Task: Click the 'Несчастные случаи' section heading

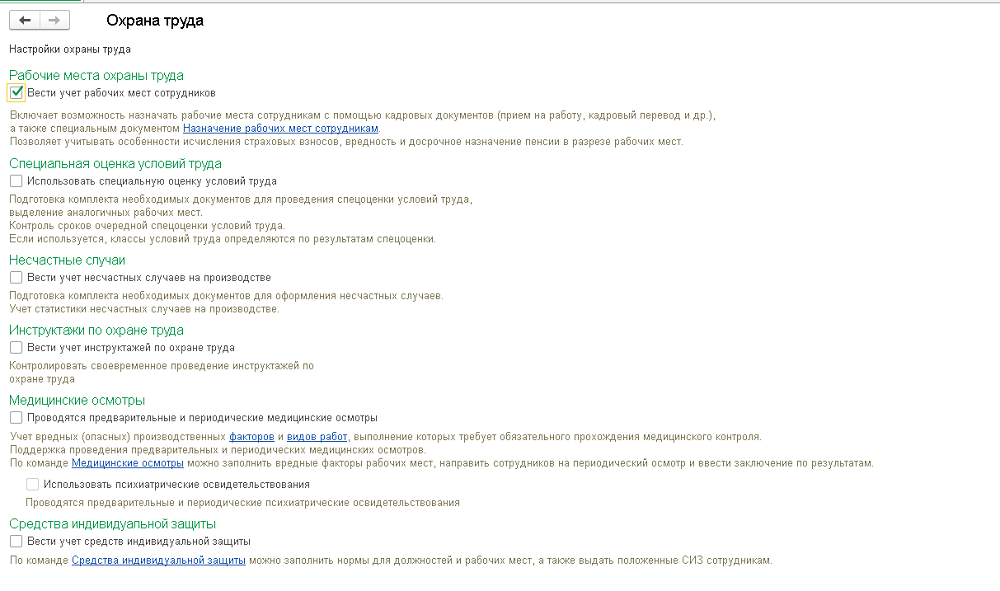Action: (x=67, y=260)
